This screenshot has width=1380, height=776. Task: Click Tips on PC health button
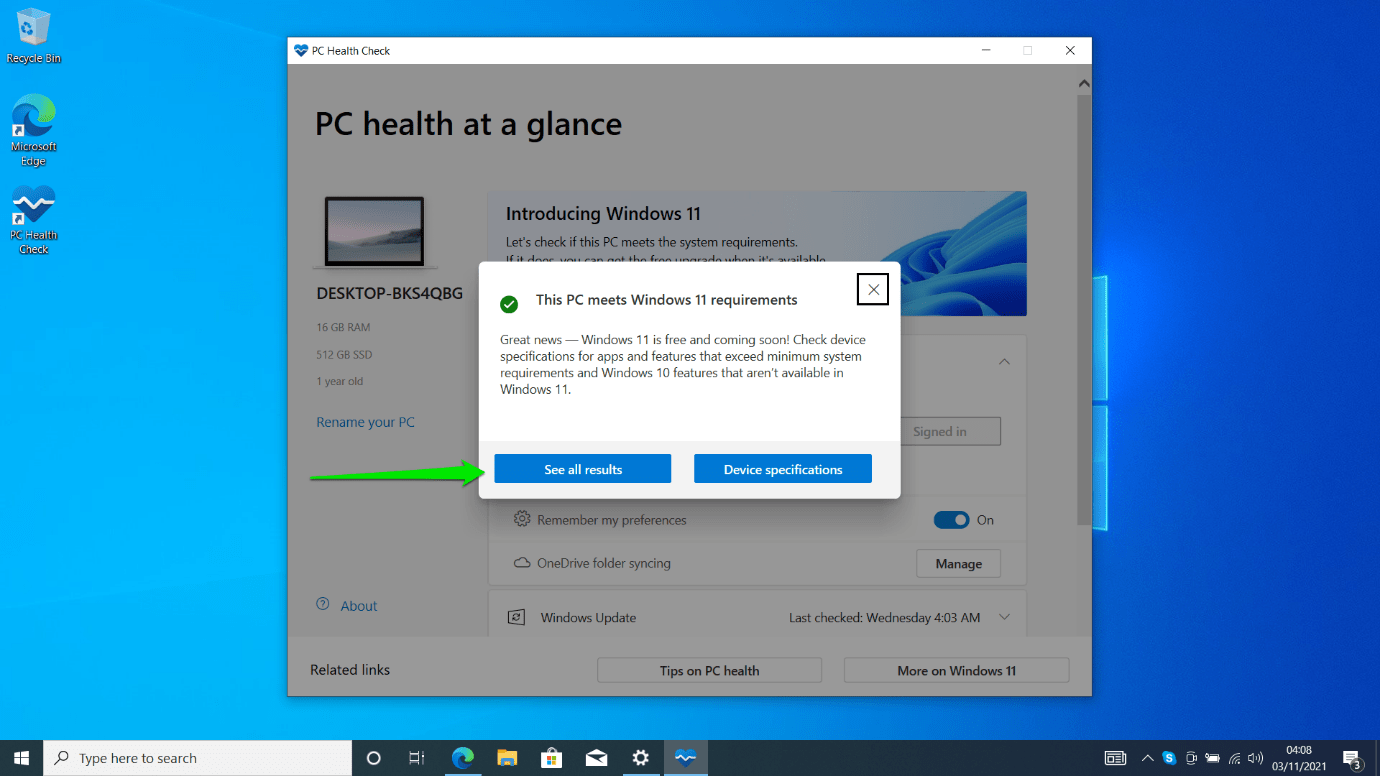(709, 670)
